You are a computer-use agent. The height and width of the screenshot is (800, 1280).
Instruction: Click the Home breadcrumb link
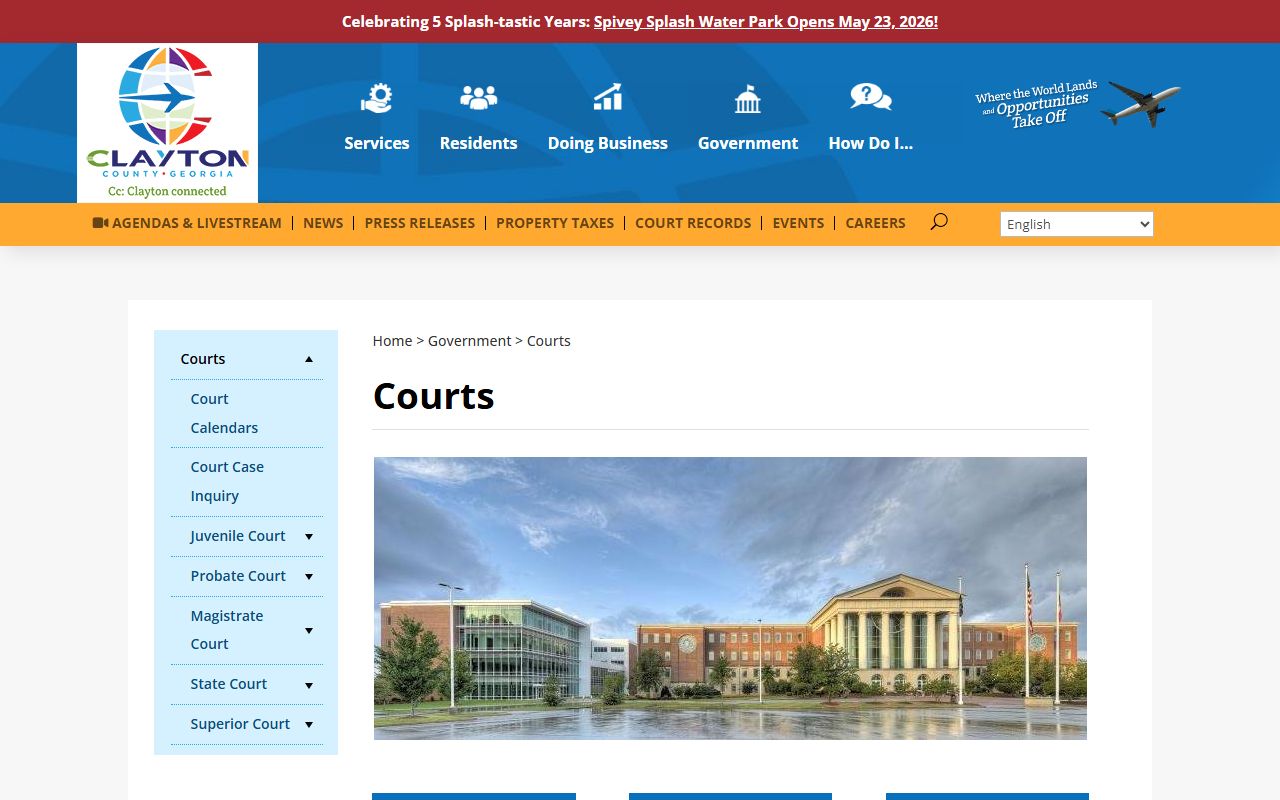point(392,341)
